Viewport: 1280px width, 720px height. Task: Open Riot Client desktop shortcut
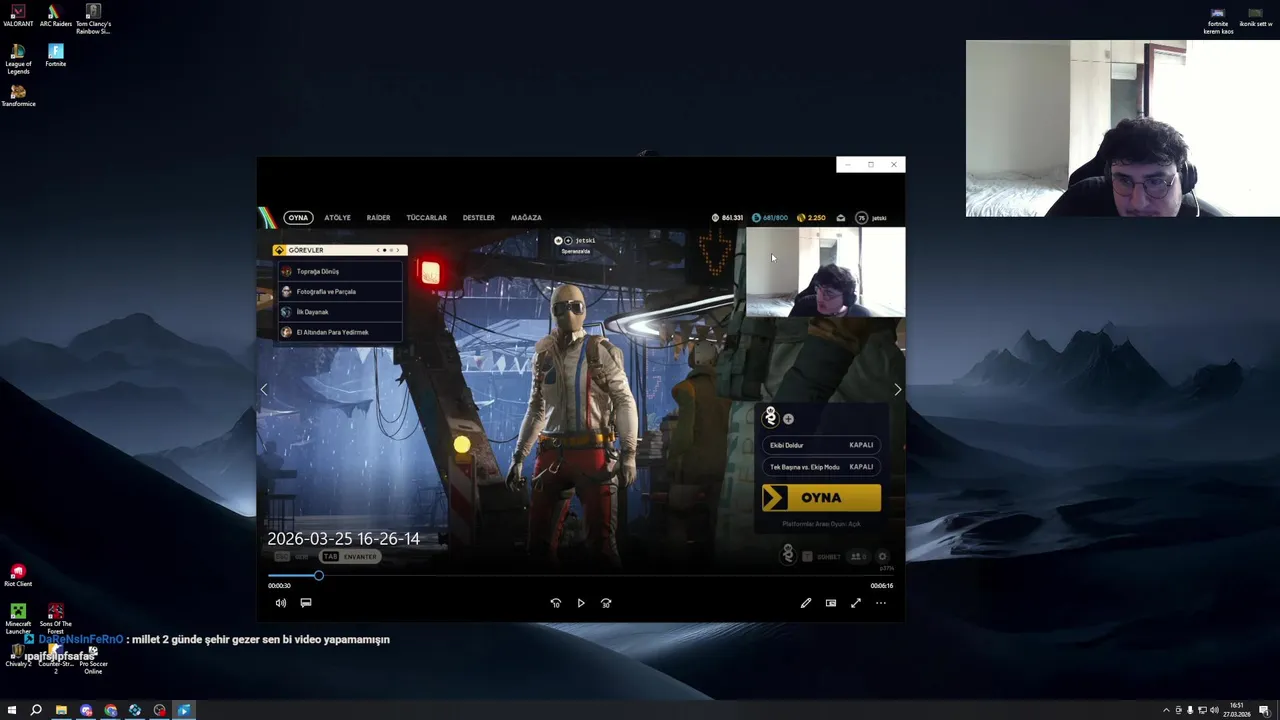18,576
